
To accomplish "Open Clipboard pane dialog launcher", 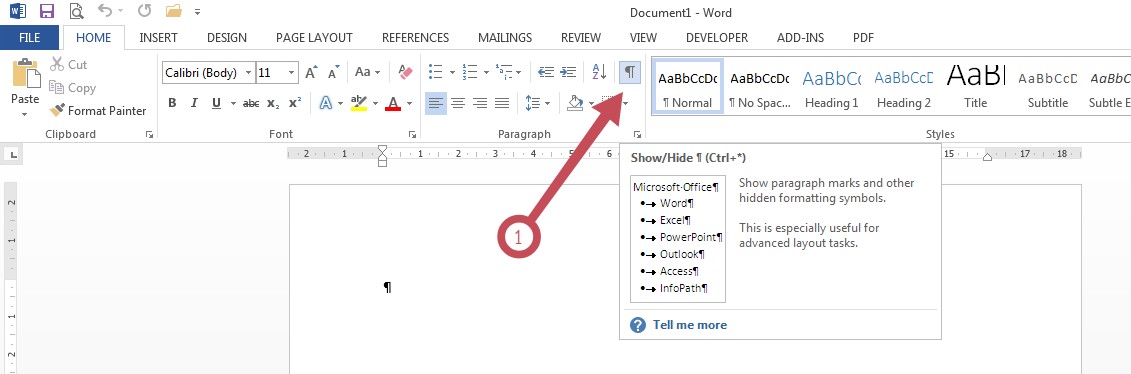I will [149, 135].
